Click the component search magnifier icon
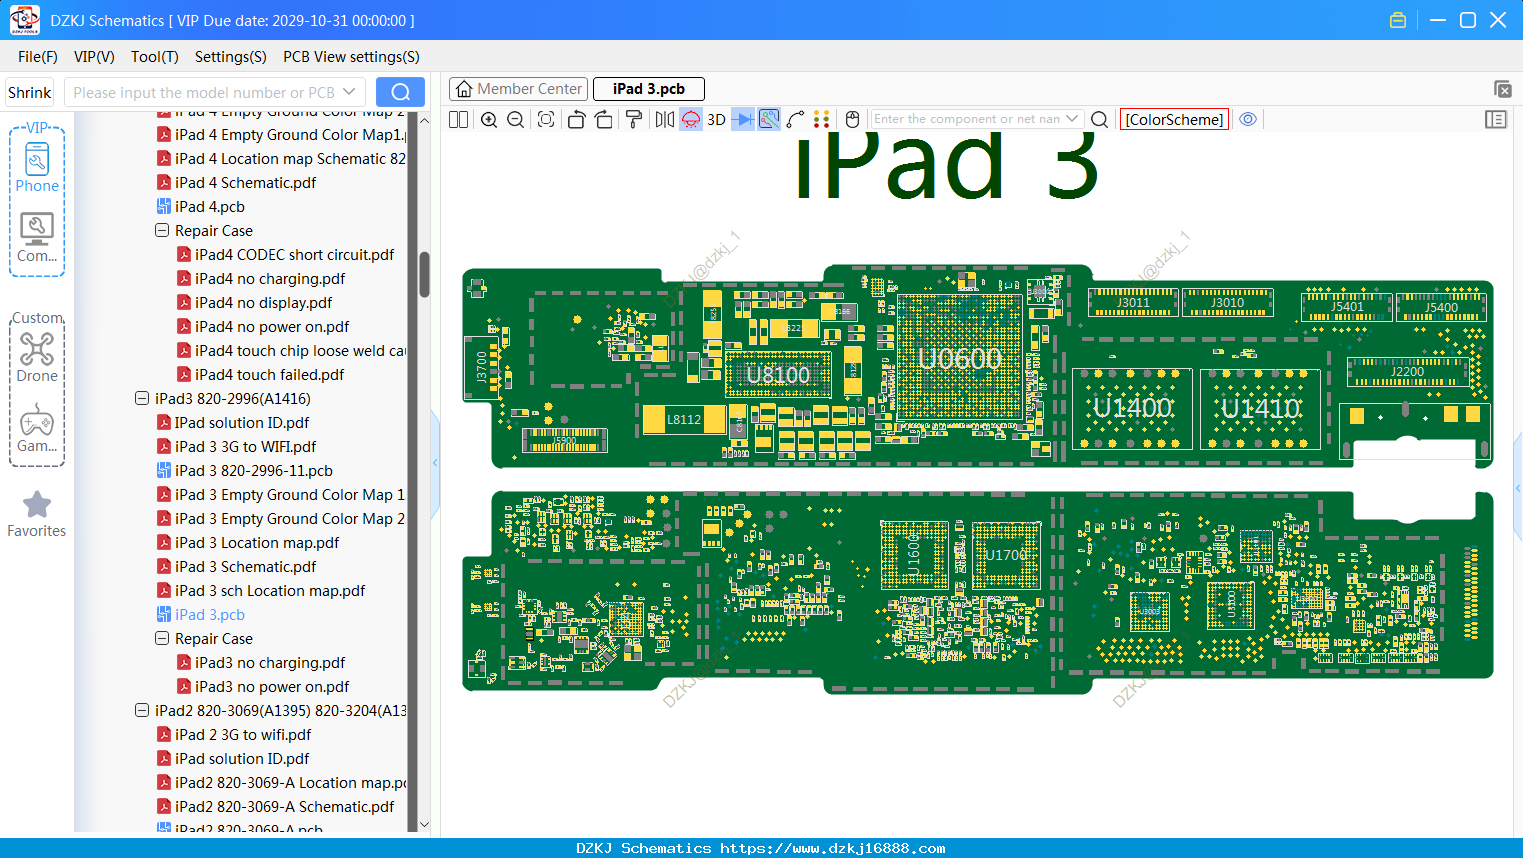The width and height of the screenshot is (1523, 858). pos(1099,119)
